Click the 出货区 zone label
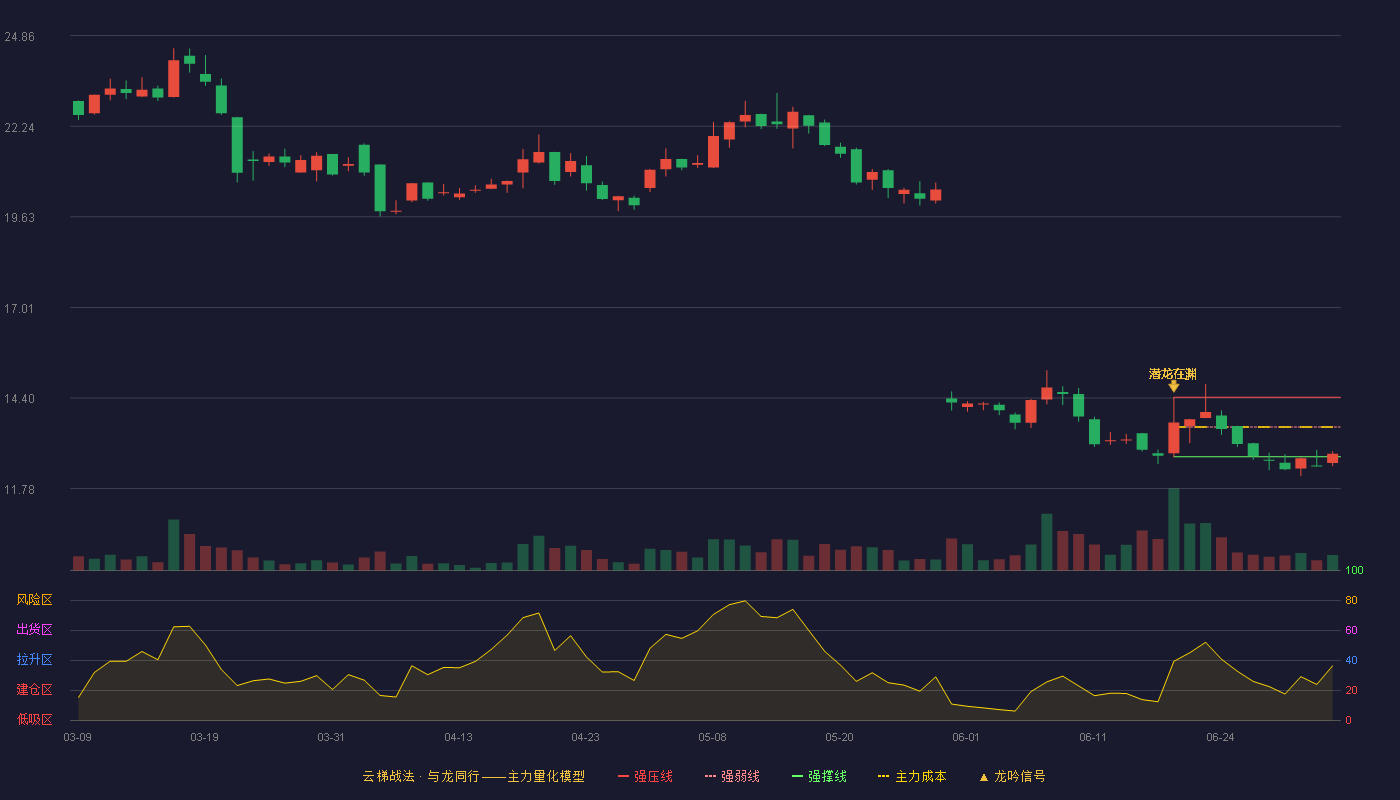 tap(34, 630)
